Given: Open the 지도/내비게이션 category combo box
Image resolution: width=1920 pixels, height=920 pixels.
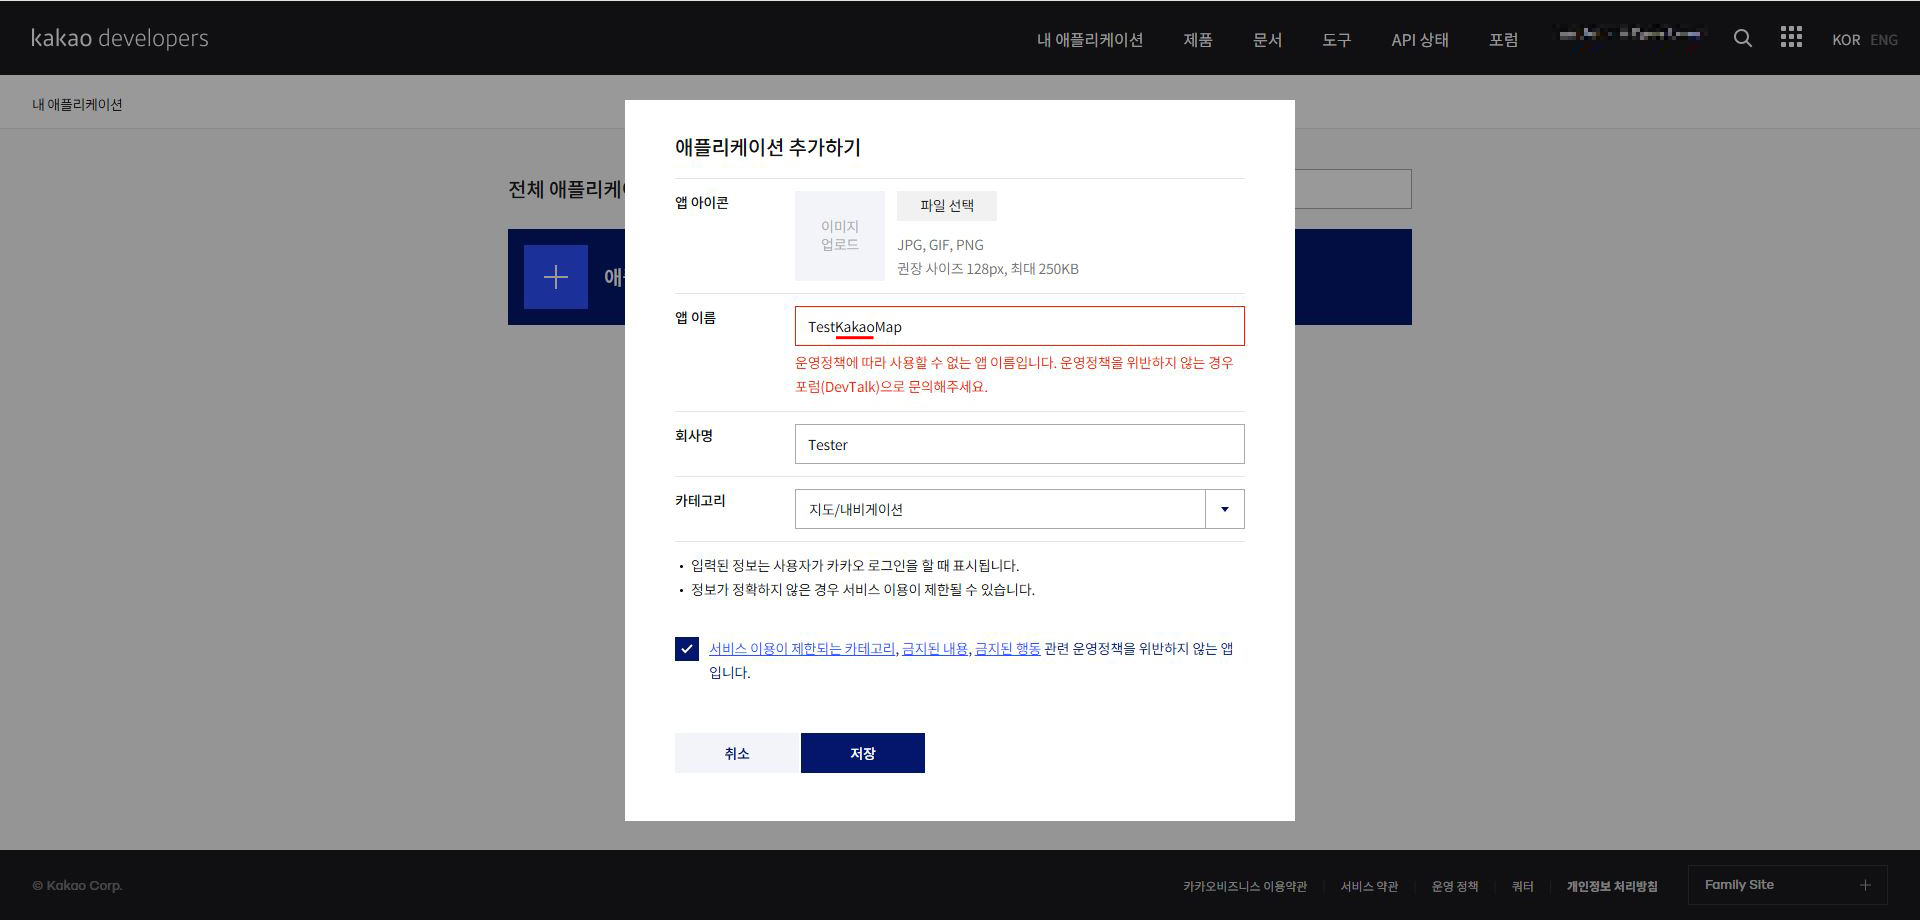Looking at the screenshot, I should click(1019, 509).
